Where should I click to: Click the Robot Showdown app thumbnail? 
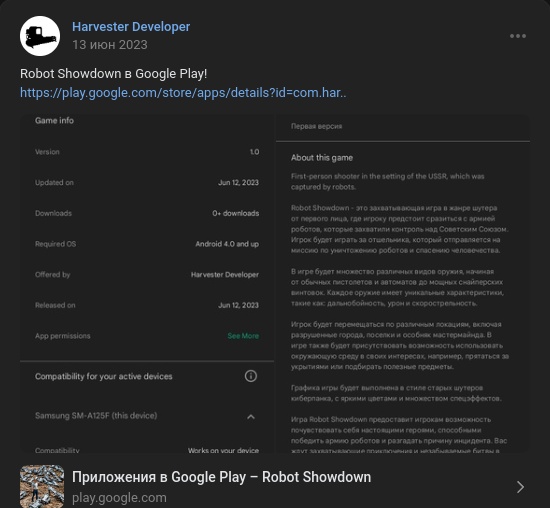42,486
